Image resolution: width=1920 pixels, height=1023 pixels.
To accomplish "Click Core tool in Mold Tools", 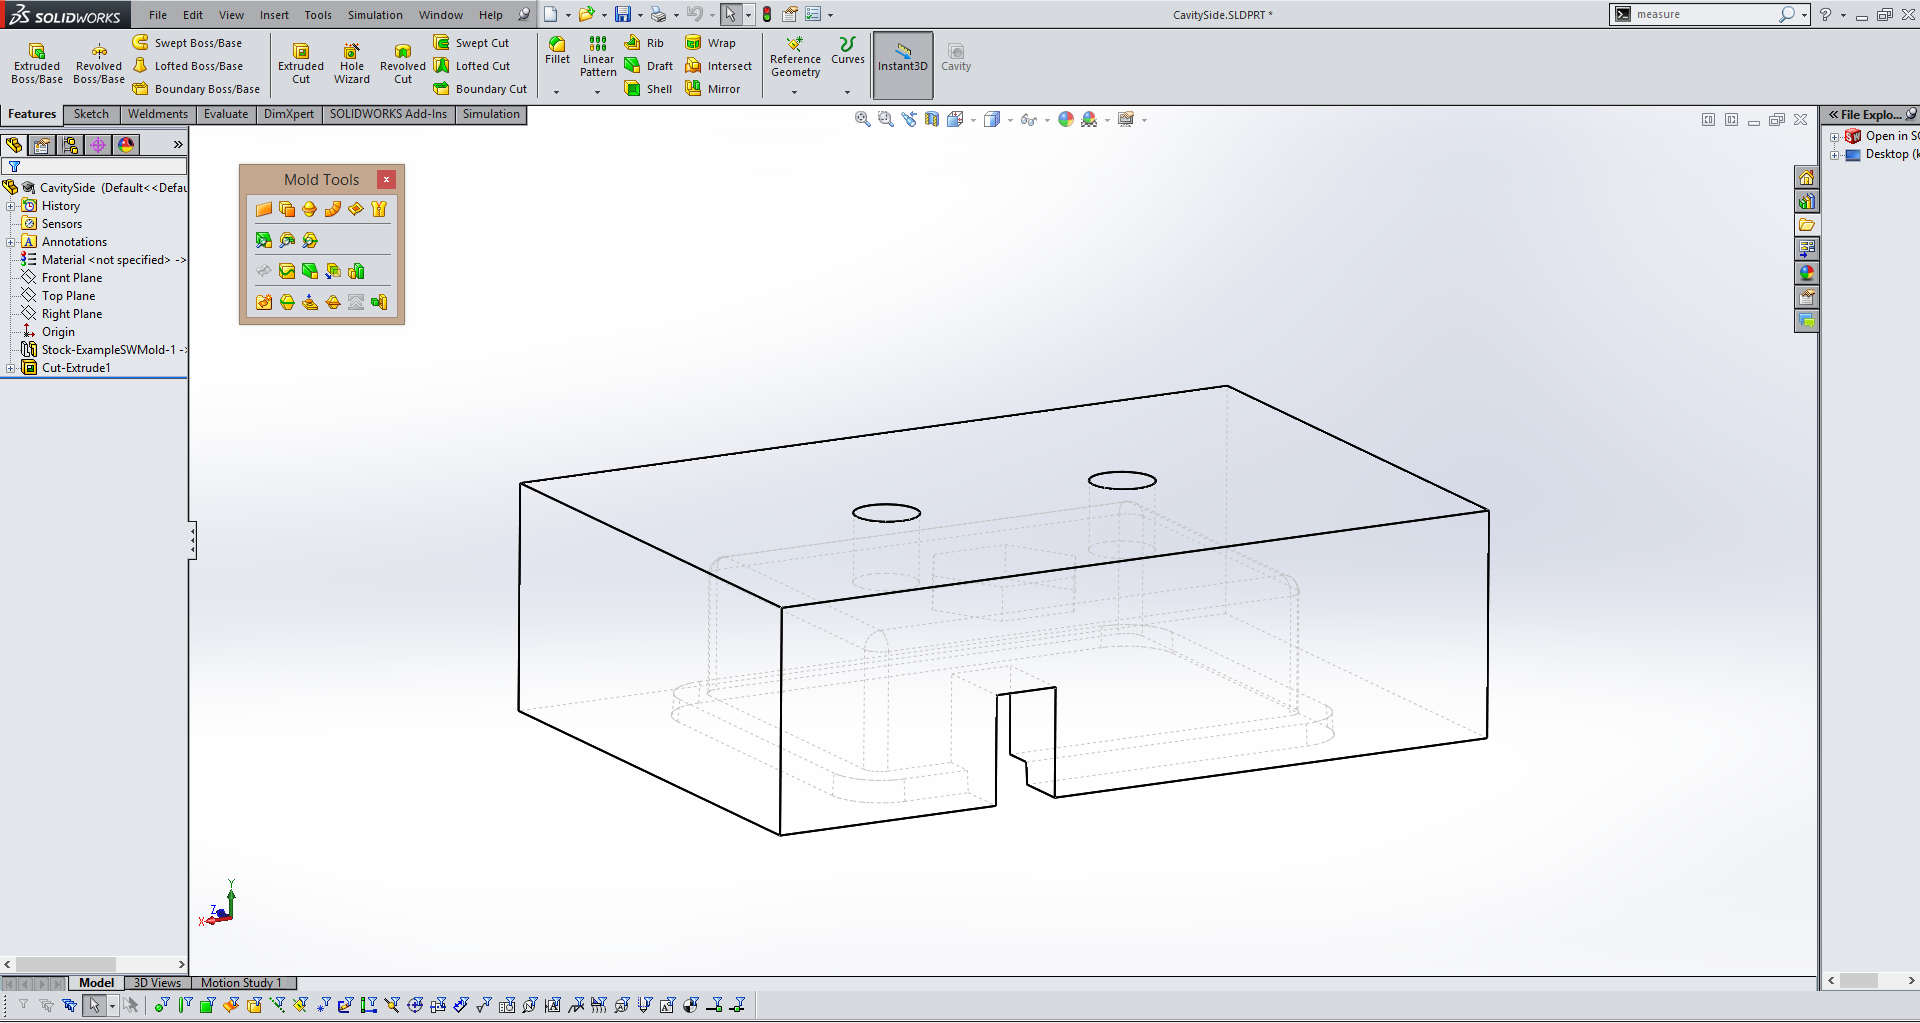I will [379, 302].
